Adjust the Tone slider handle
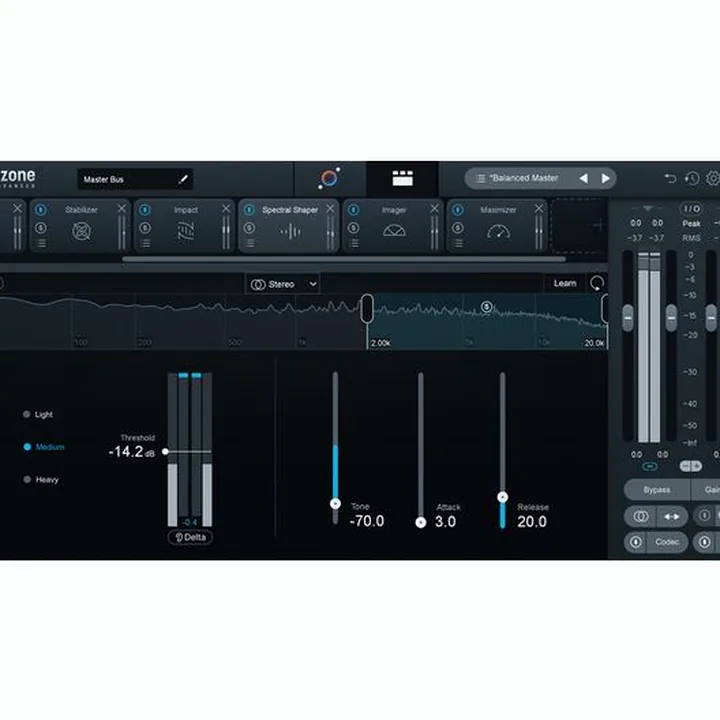 pos(335,504)
